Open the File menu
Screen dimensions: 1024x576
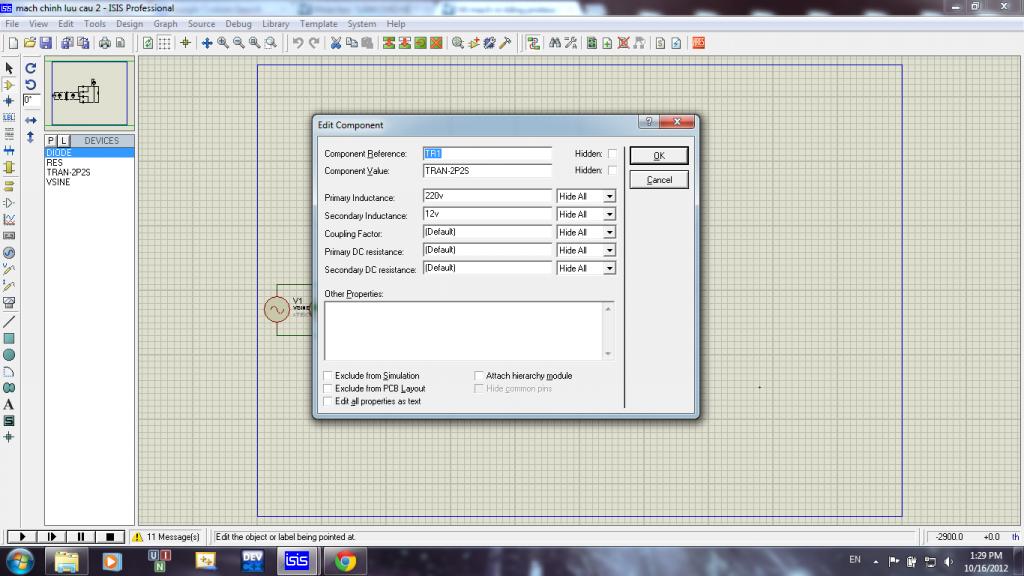pos(12,24)
